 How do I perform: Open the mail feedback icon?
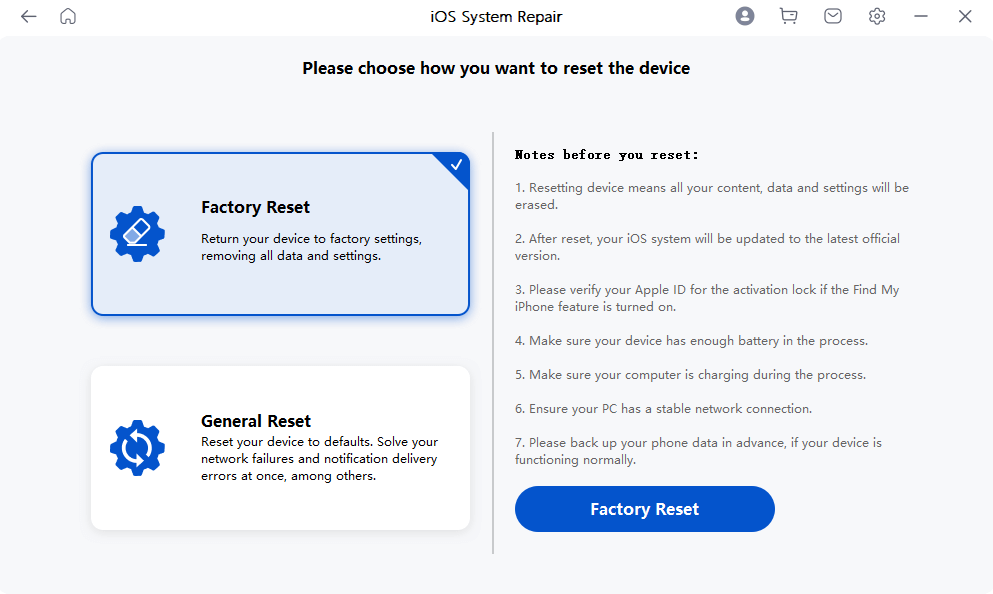click(x=833, y=16)
